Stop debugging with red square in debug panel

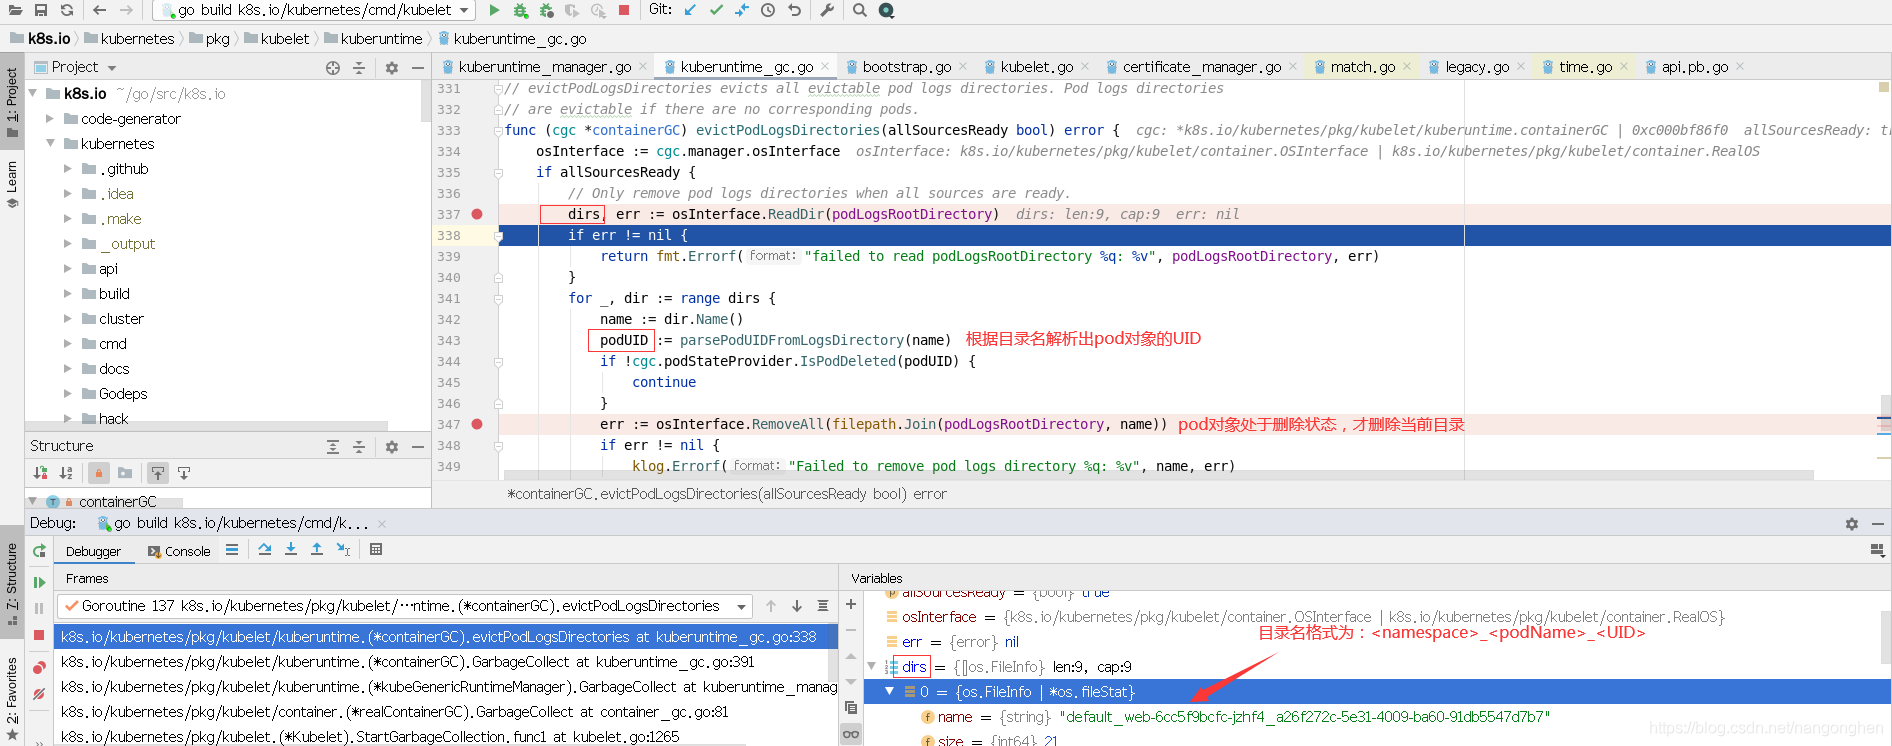[x=39, y=635]
